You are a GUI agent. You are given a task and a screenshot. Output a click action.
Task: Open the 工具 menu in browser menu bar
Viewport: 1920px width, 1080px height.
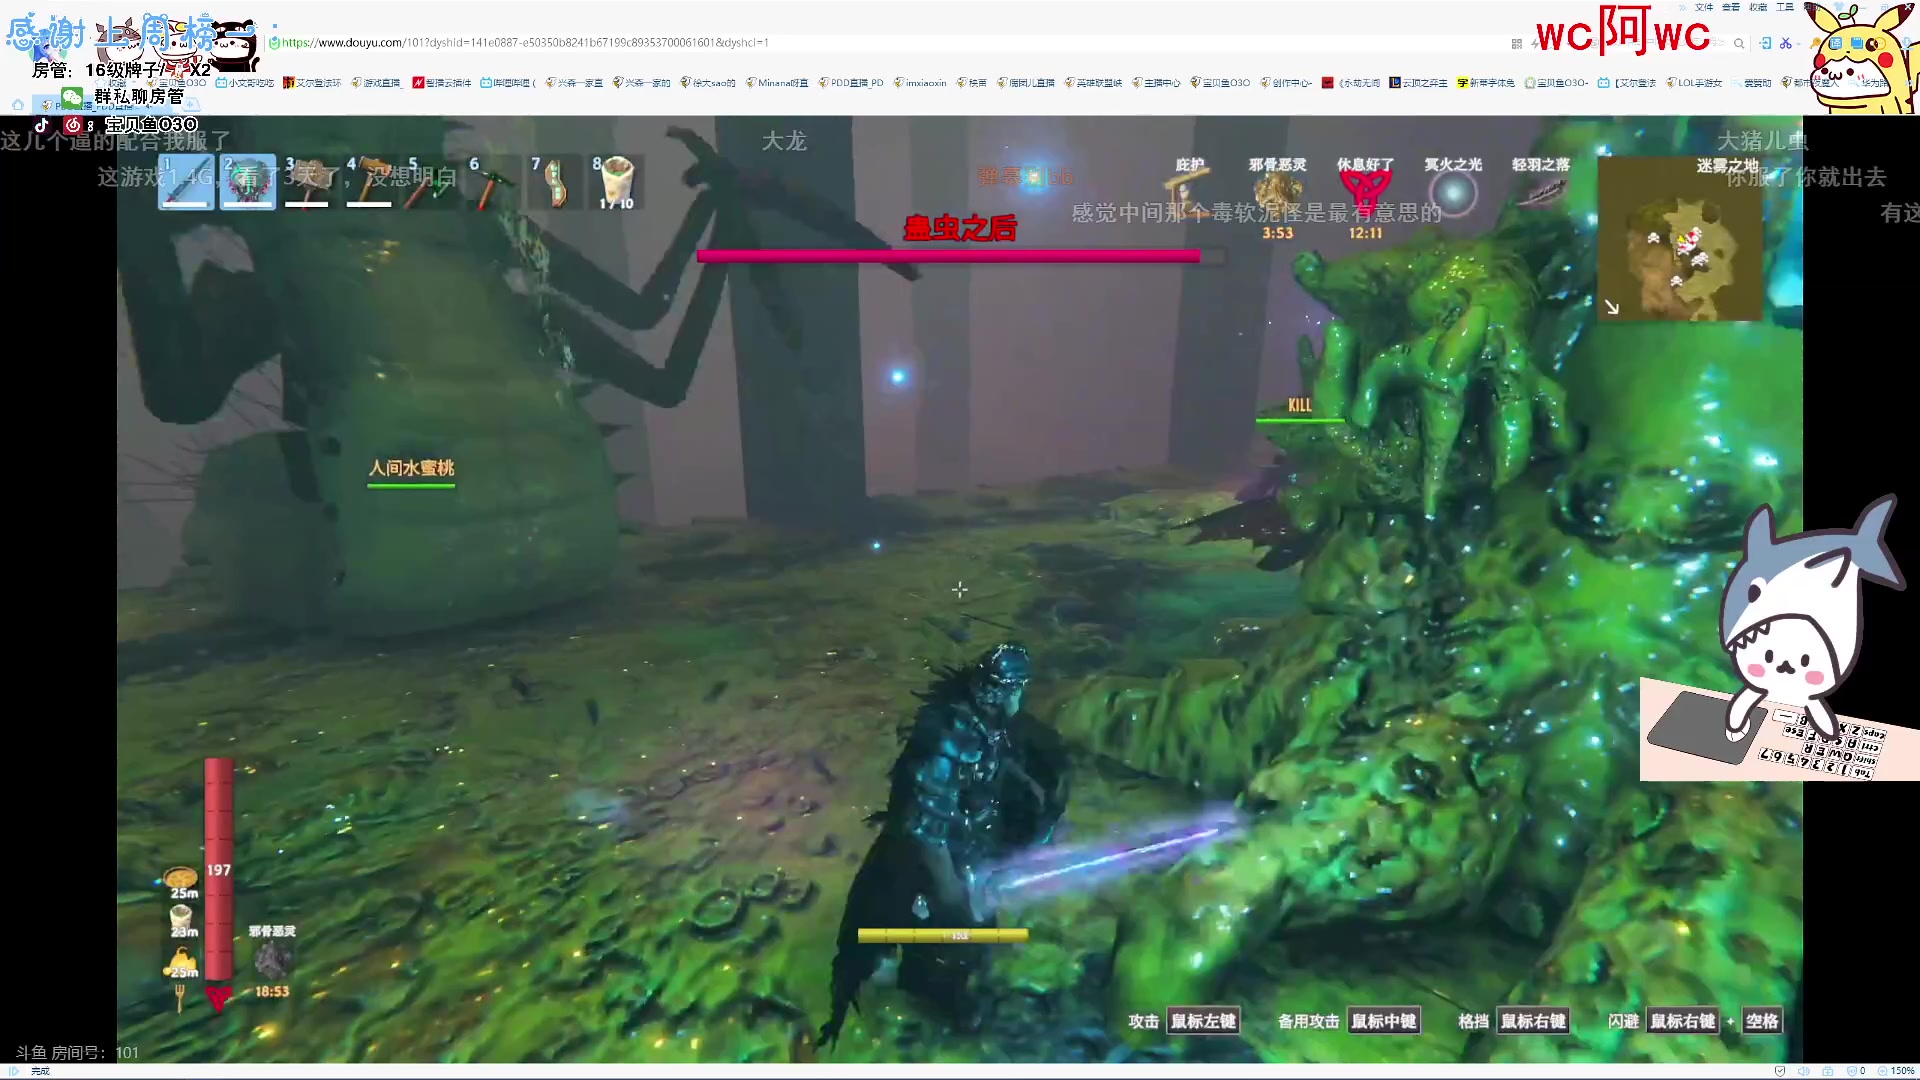[1785, 7]
